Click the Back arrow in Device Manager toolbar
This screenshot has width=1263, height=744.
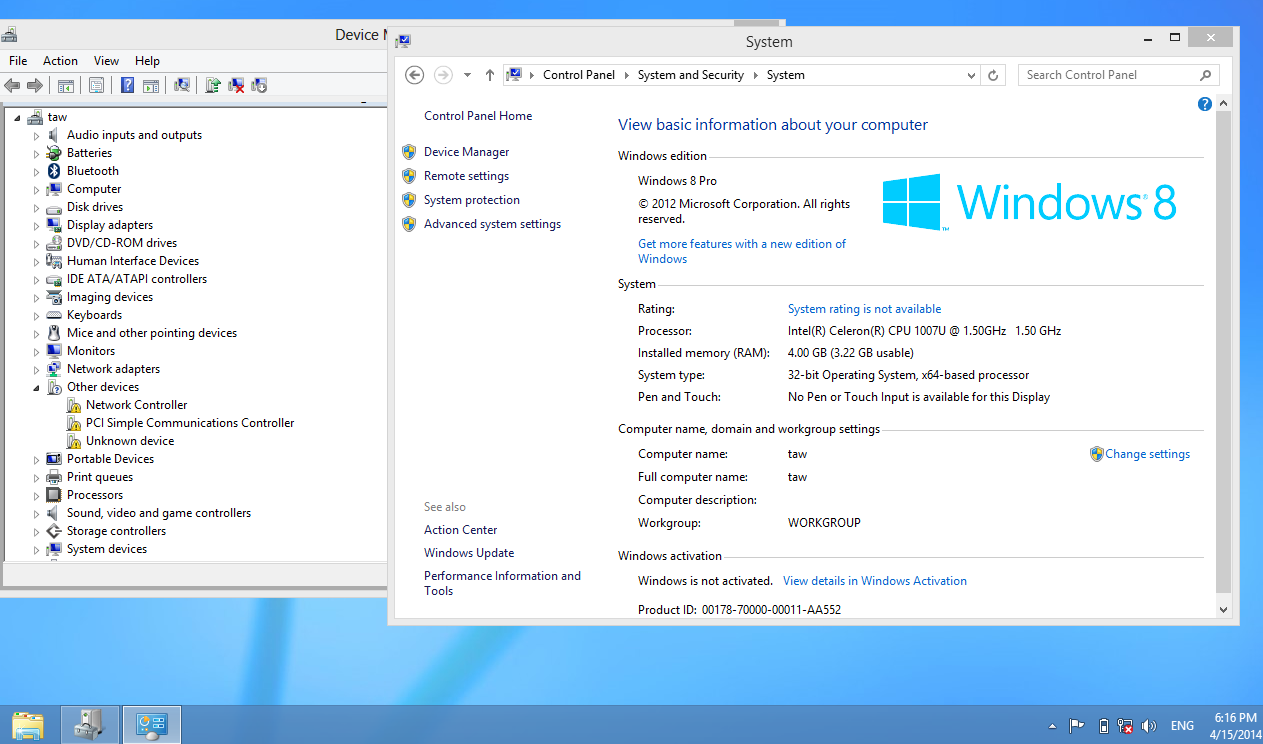[x=13, y=86]
